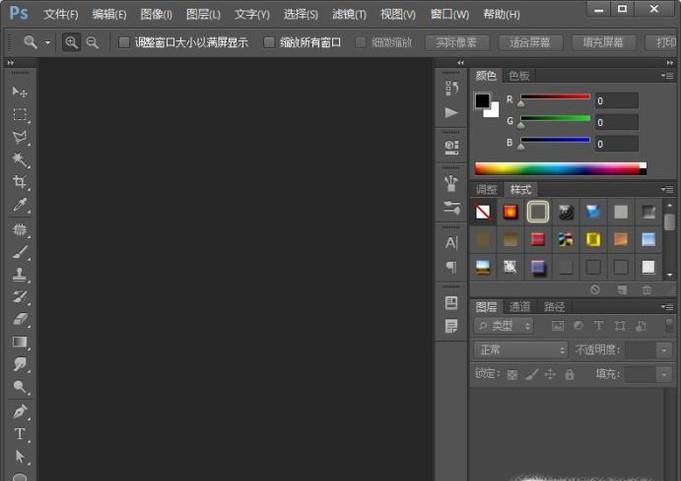Switch to the 调整 tab
This screenshot has width=681, height=481.
[486, 189]
